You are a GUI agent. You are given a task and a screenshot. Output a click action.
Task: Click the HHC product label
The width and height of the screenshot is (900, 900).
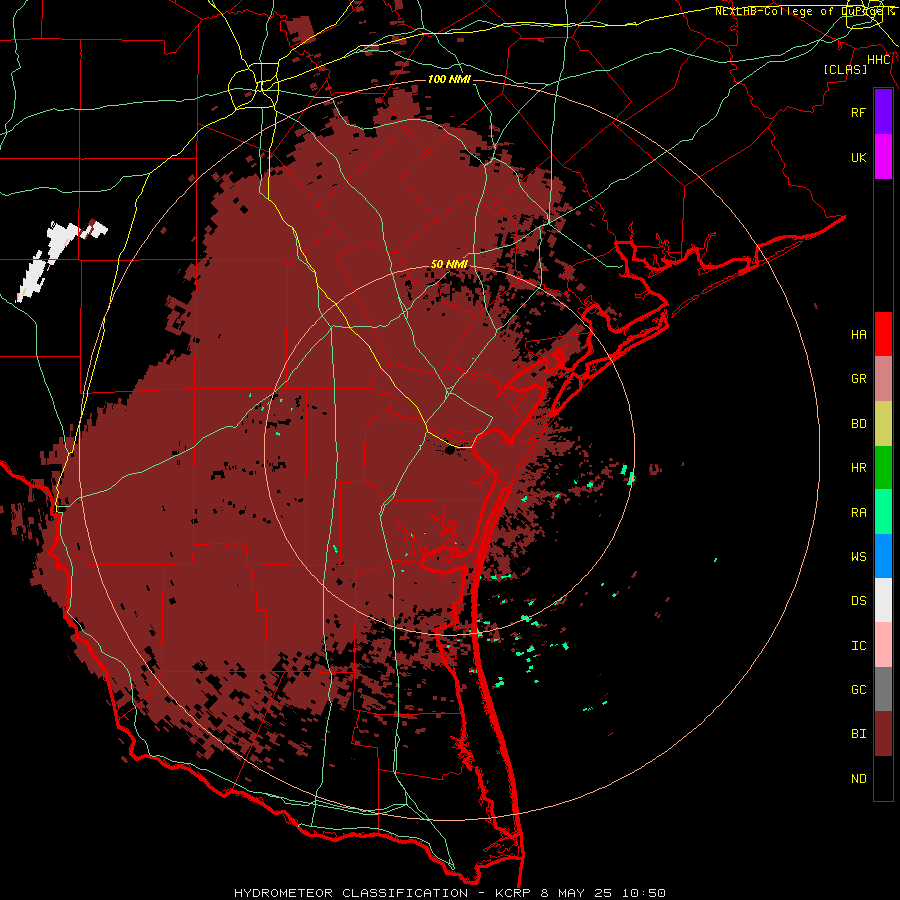tap(879, 60)
